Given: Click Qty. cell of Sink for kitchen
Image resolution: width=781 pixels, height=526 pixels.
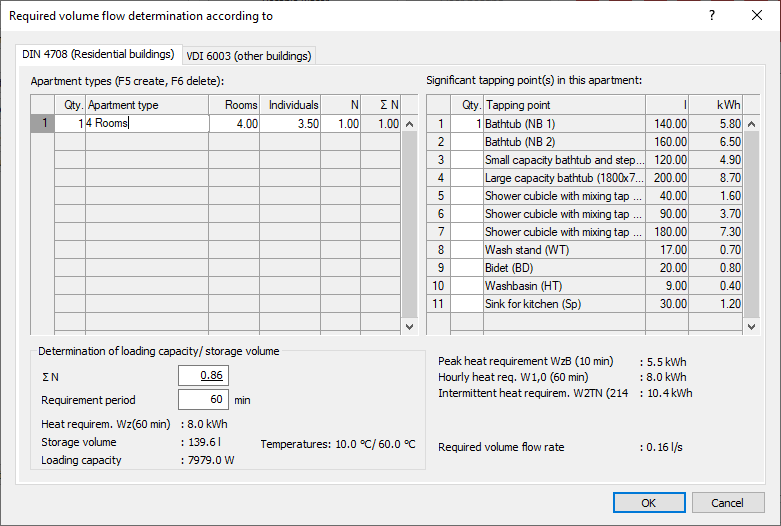Looking at the screenshot, I should [x=467, y=303].
